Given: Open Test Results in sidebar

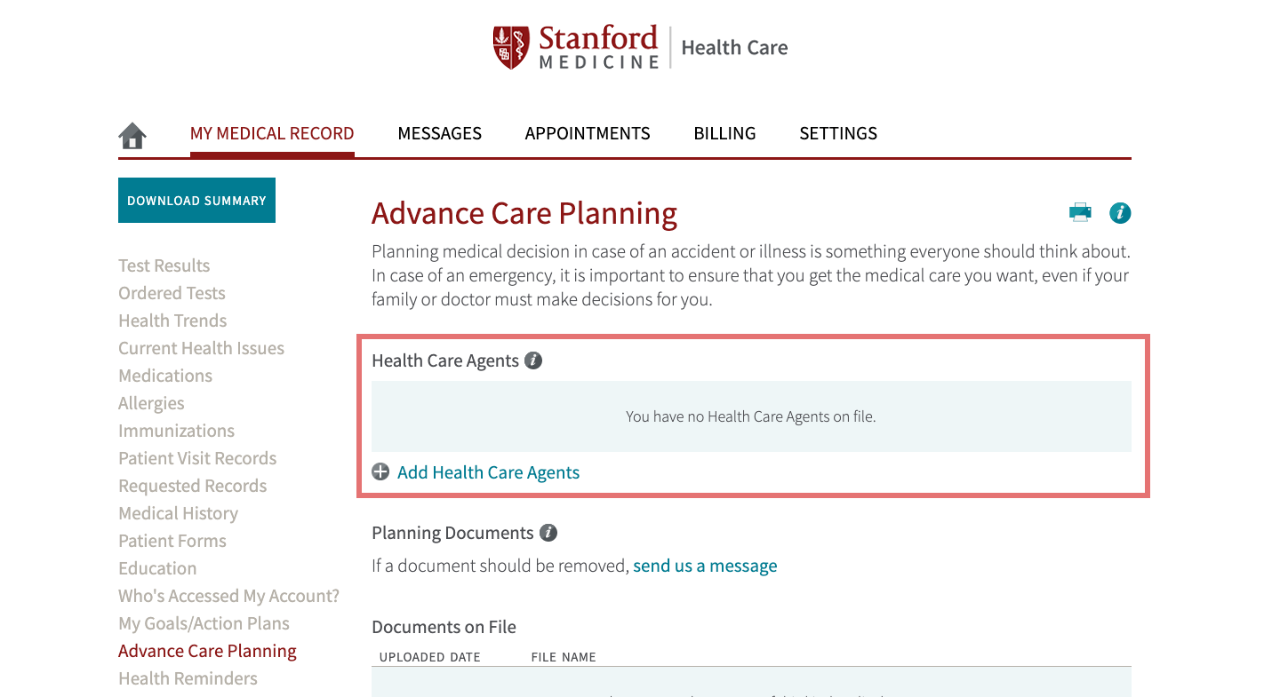Looking at the screenshot, I should pyautogui.click(x=164, y=265).
